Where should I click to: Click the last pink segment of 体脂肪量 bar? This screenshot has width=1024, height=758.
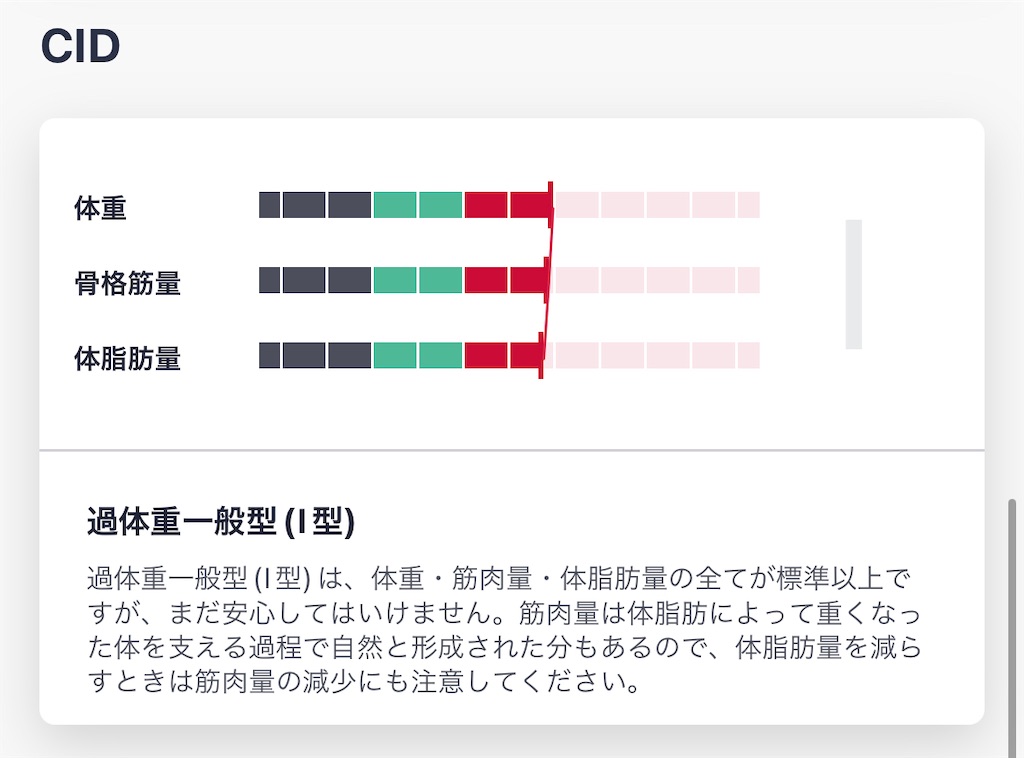(x=748, y=355)
